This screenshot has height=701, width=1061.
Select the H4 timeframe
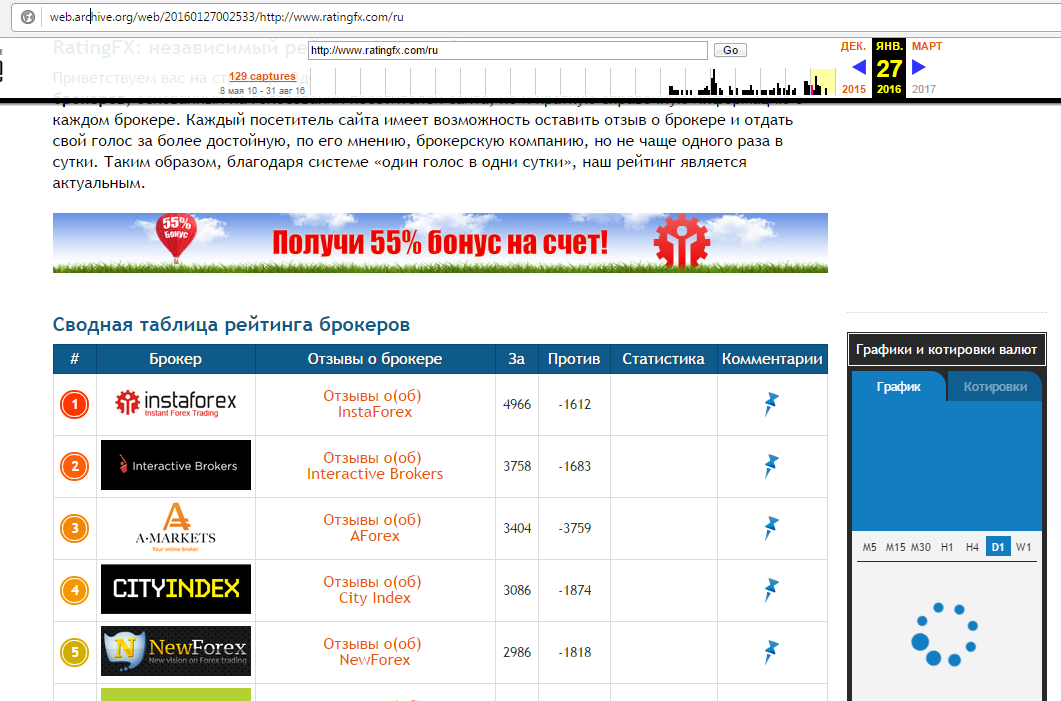click(x=972, y=547)
